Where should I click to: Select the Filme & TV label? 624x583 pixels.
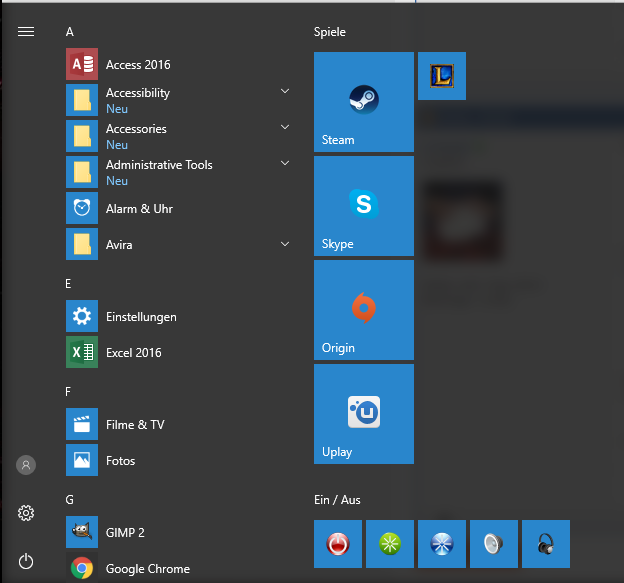pos(135,425)
